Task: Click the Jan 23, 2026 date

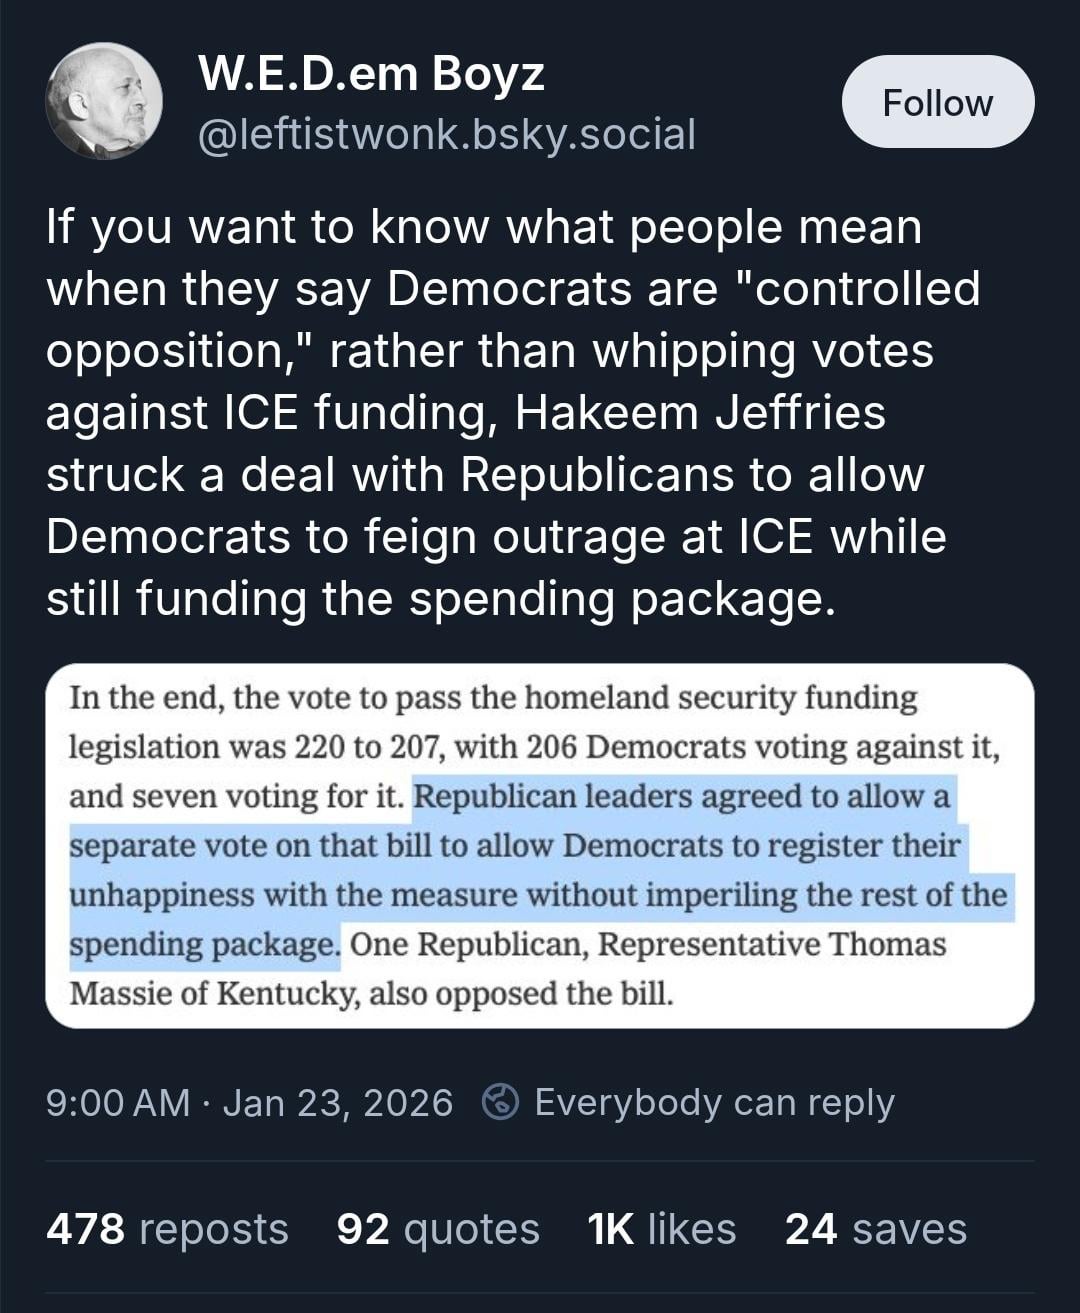Action: [337, 1102]
